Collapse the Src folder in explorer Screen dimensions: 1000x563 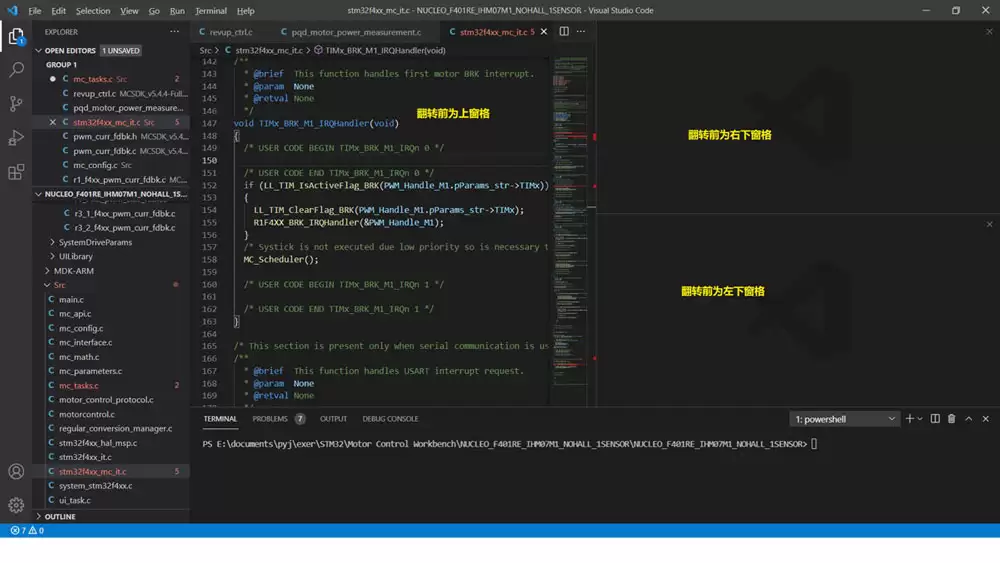pos(59,285)
